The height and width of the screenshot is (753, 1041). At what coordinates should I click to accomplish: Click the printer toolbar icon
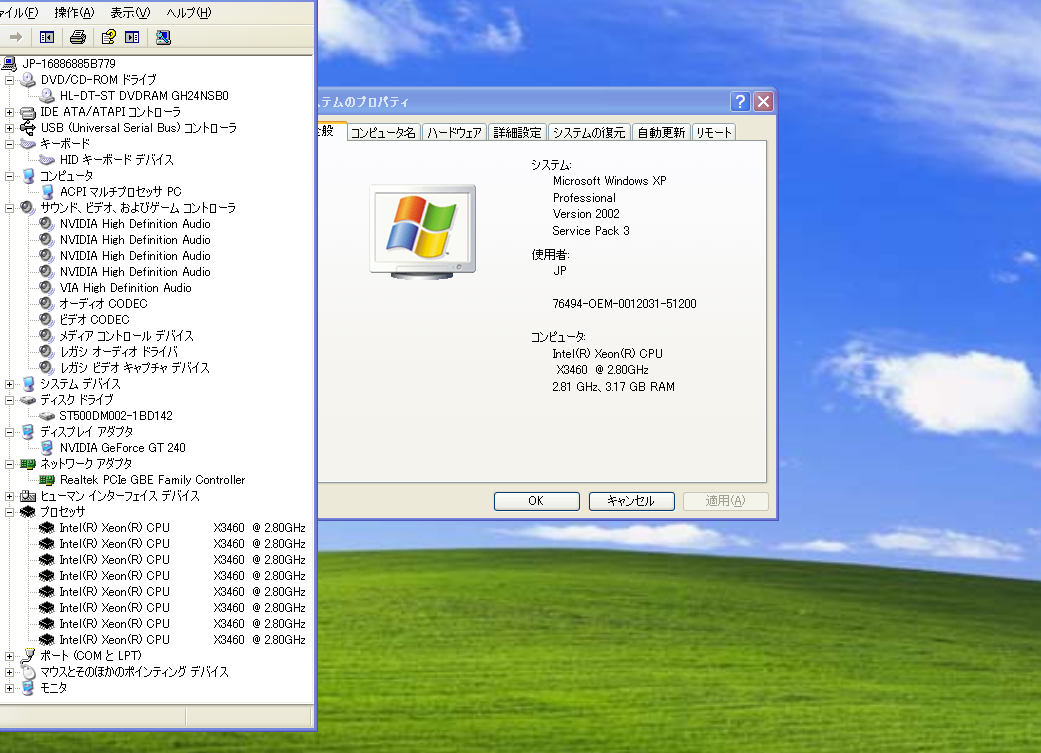pos(78,37)
